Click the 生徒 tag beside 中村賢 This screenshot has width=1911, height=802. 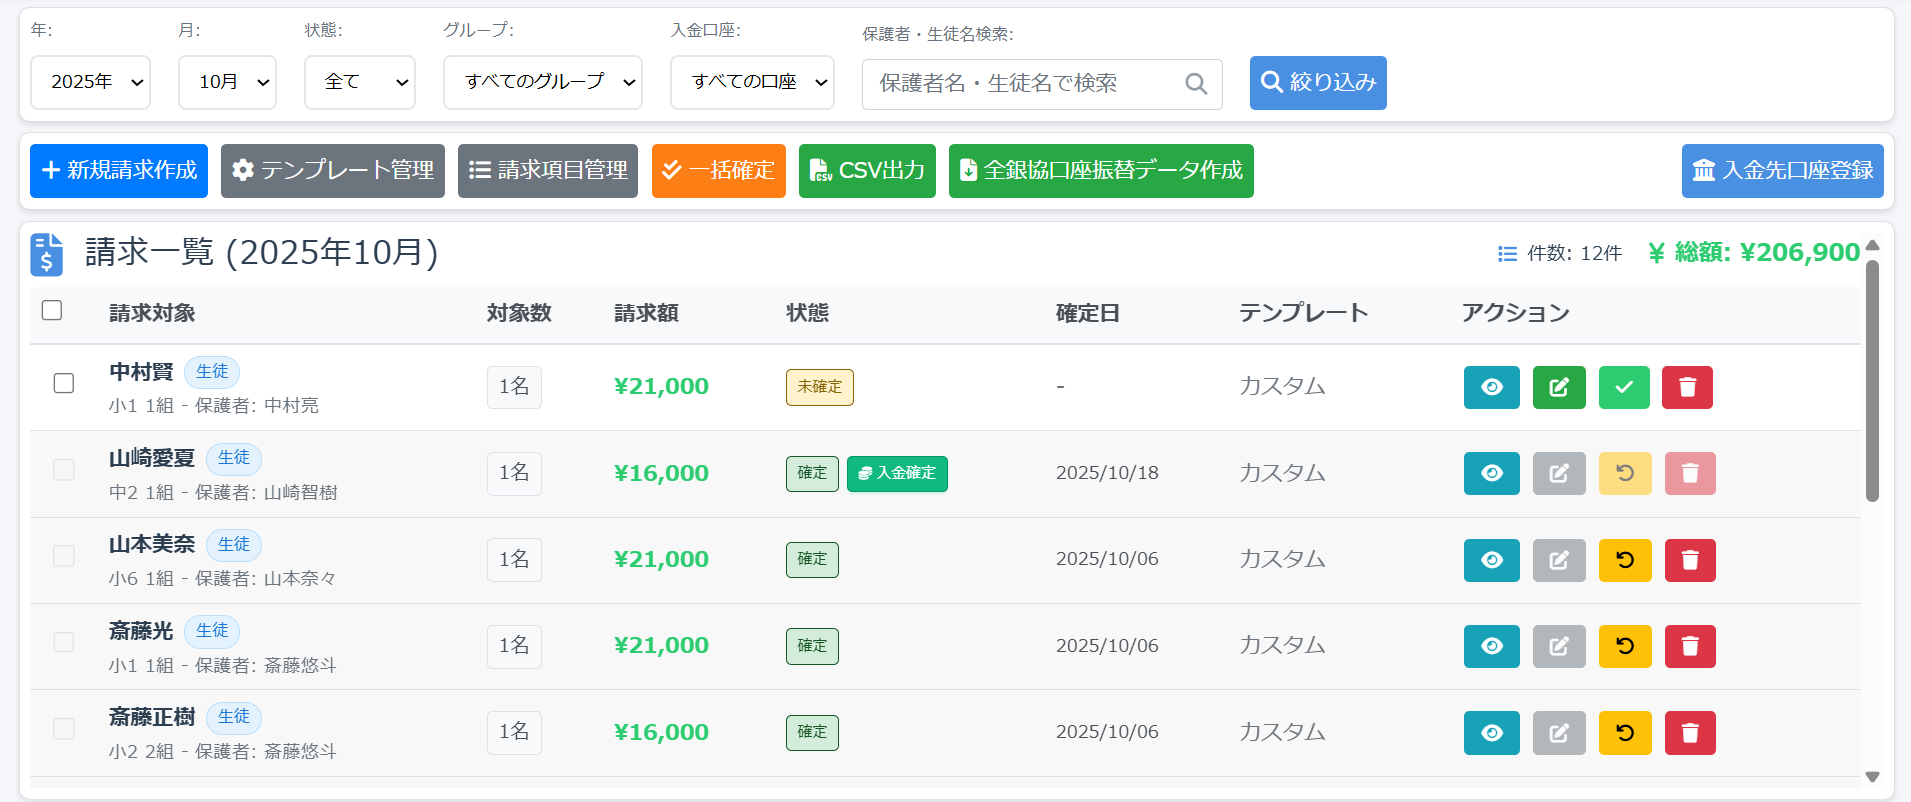(x=212, y=371)
